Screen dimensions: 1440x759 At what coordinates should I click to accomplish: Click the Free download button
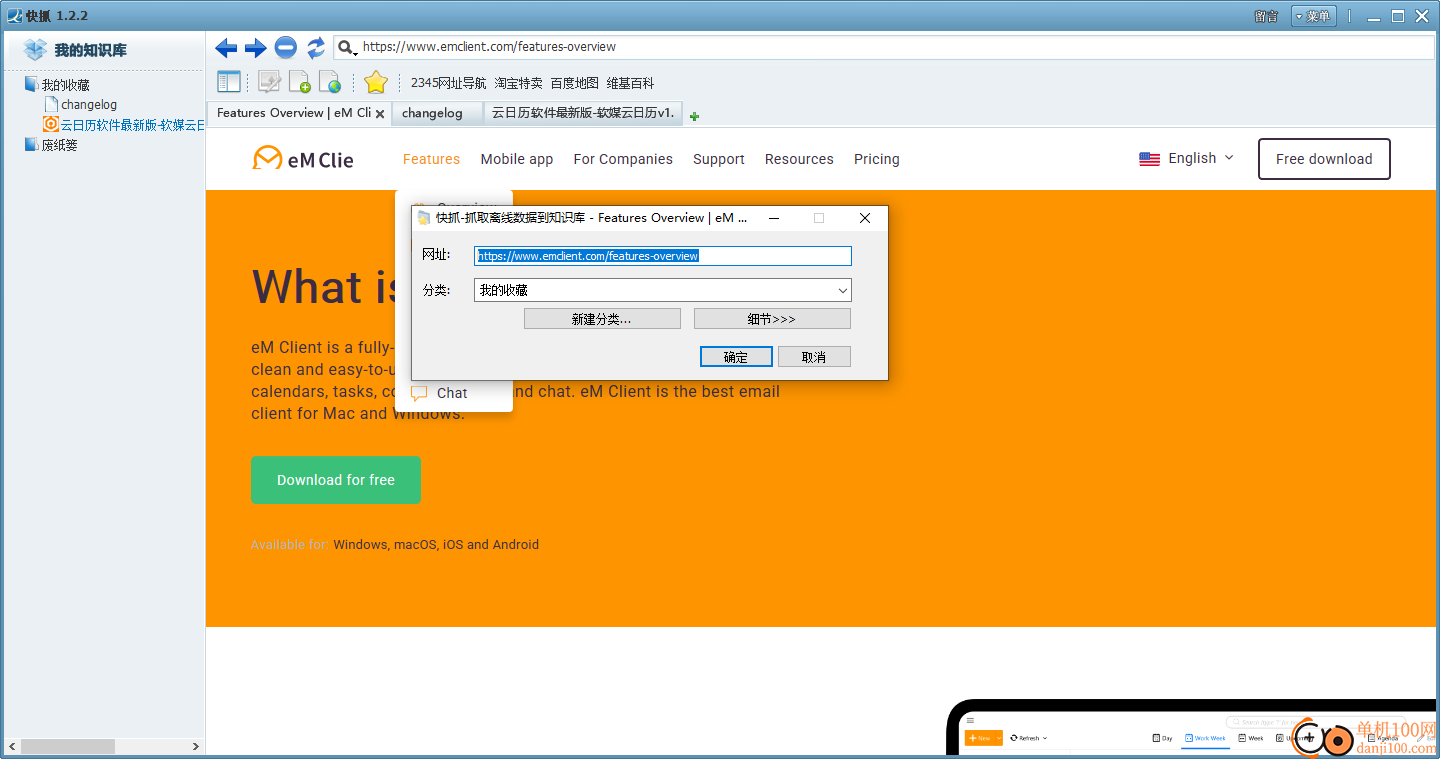1324,159
